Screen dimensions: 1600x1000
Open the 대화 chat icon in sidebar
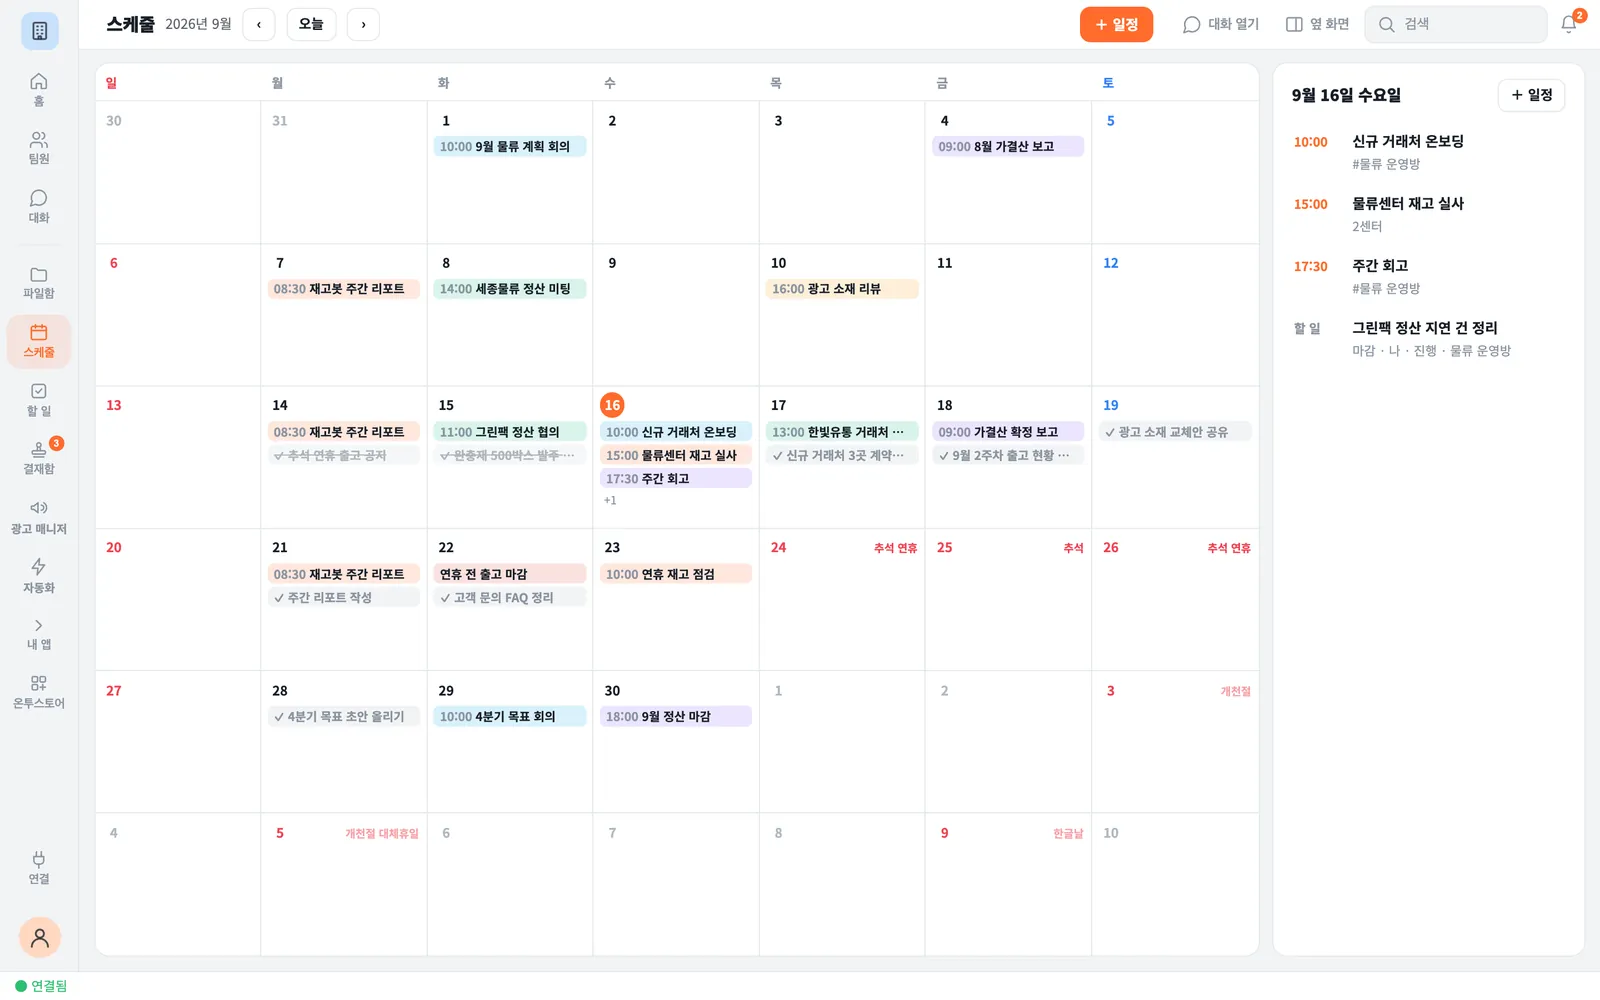click(x=39, y=198)
